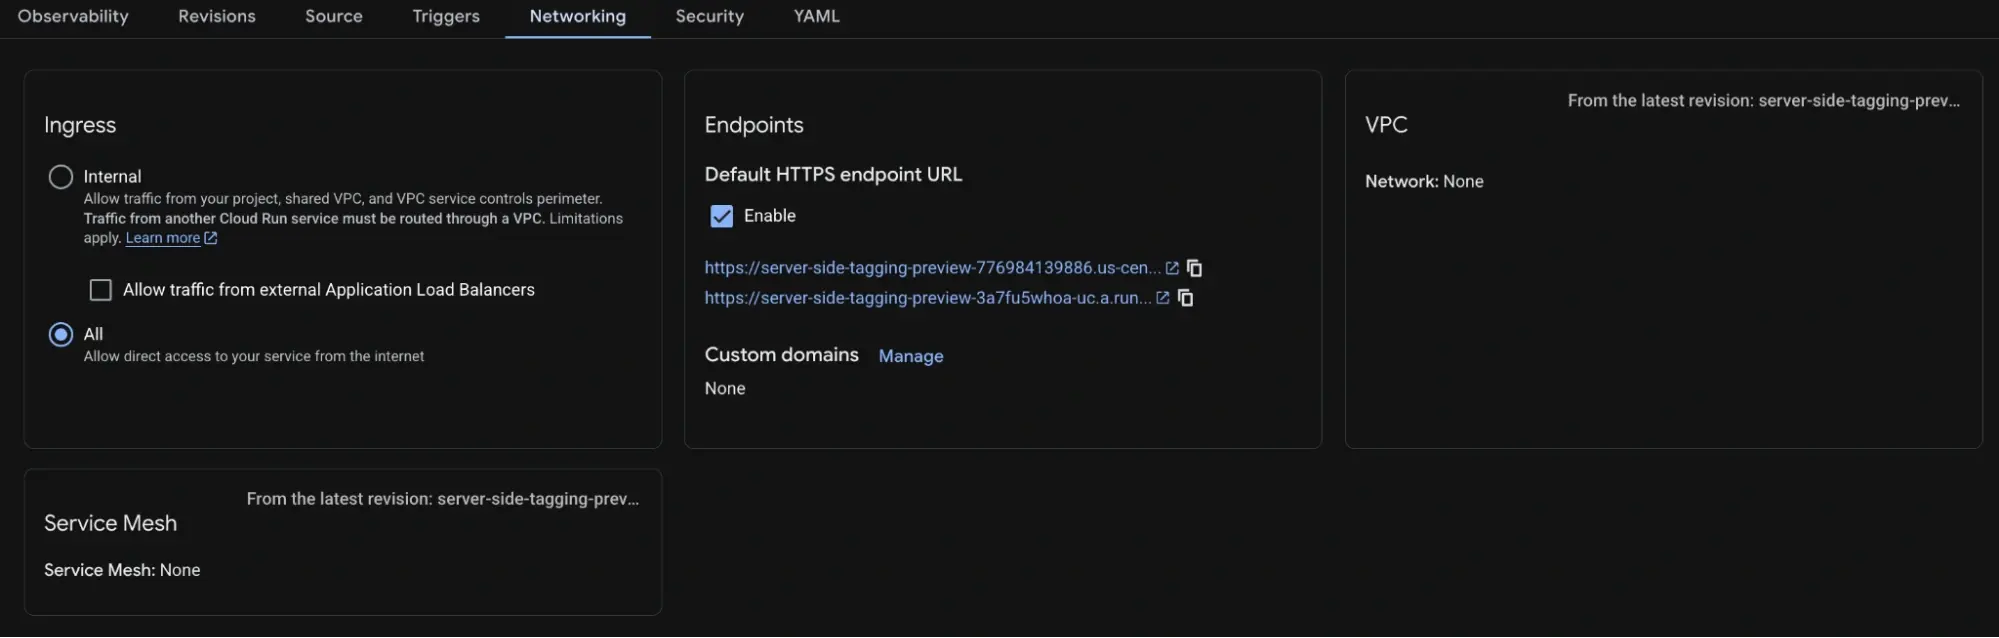
Task: Click the latest revision note in VPC card
Action: click(1764, 101)
